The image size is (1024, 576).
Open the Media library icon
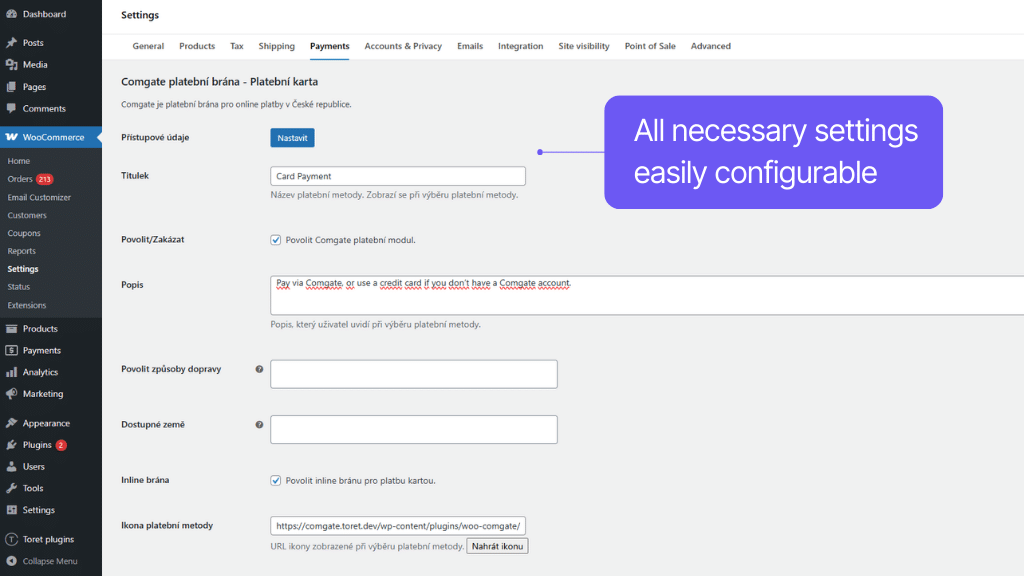(13, 66)
